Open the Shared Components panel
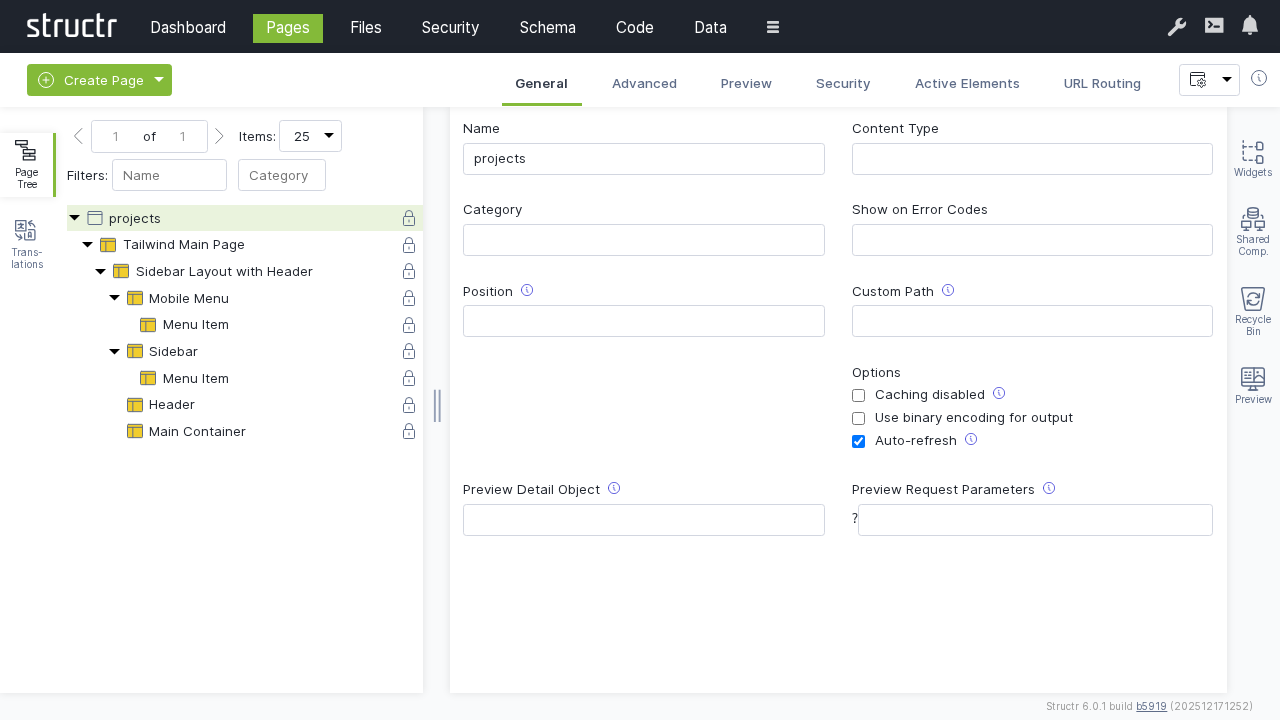Viewport: 1280px width, 720px height. 1252,231
